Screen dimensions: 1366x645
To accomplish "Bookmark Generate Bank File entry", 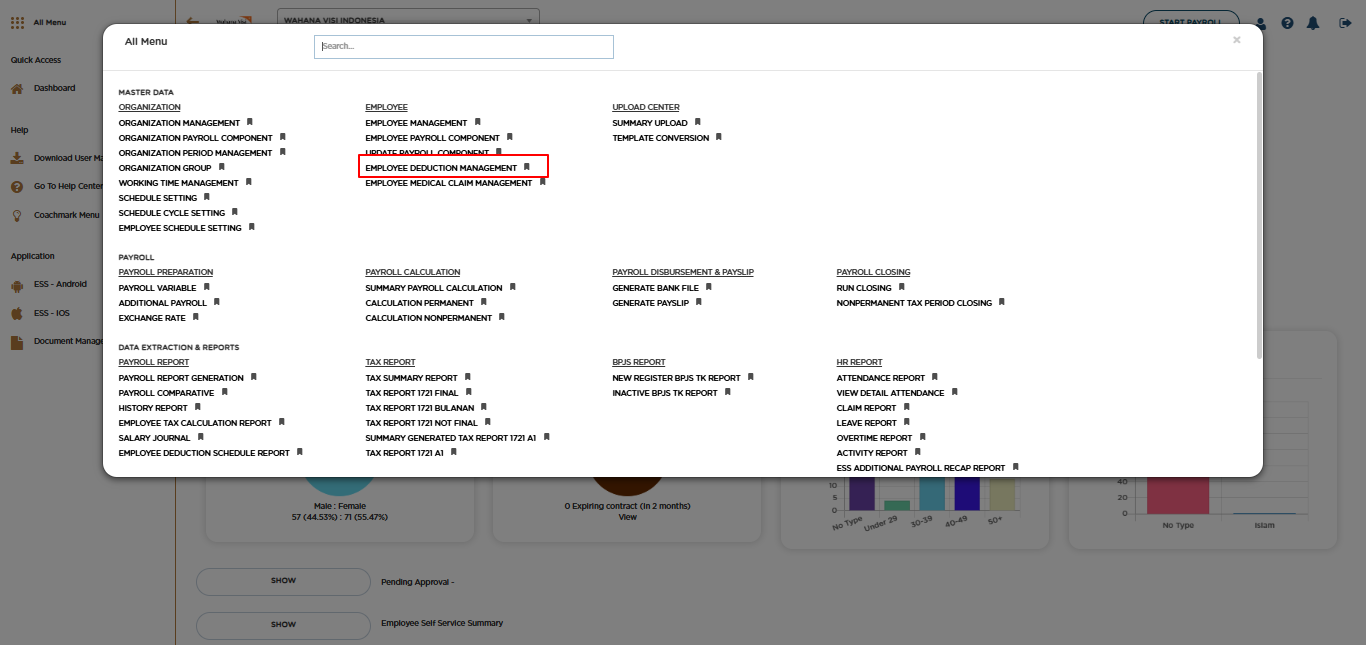I will pos(709,287).
